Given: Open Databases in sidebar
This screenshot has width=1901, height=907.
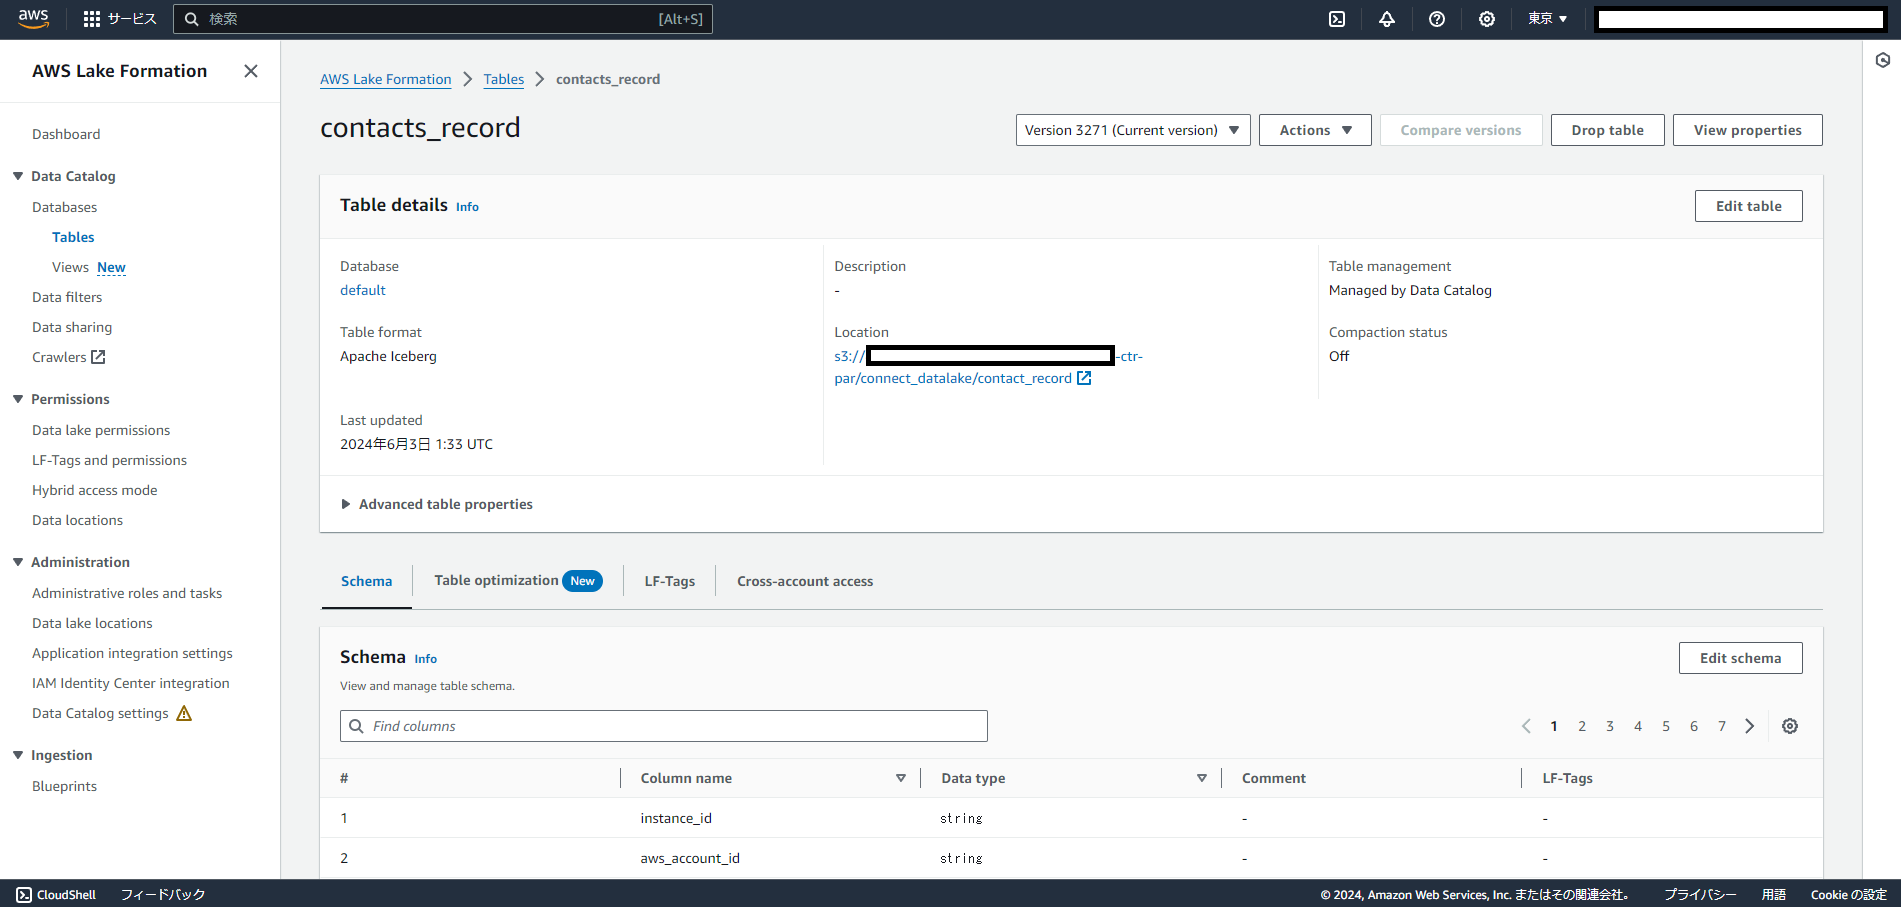Looking at the screenshot, I should tap(65, 207).
